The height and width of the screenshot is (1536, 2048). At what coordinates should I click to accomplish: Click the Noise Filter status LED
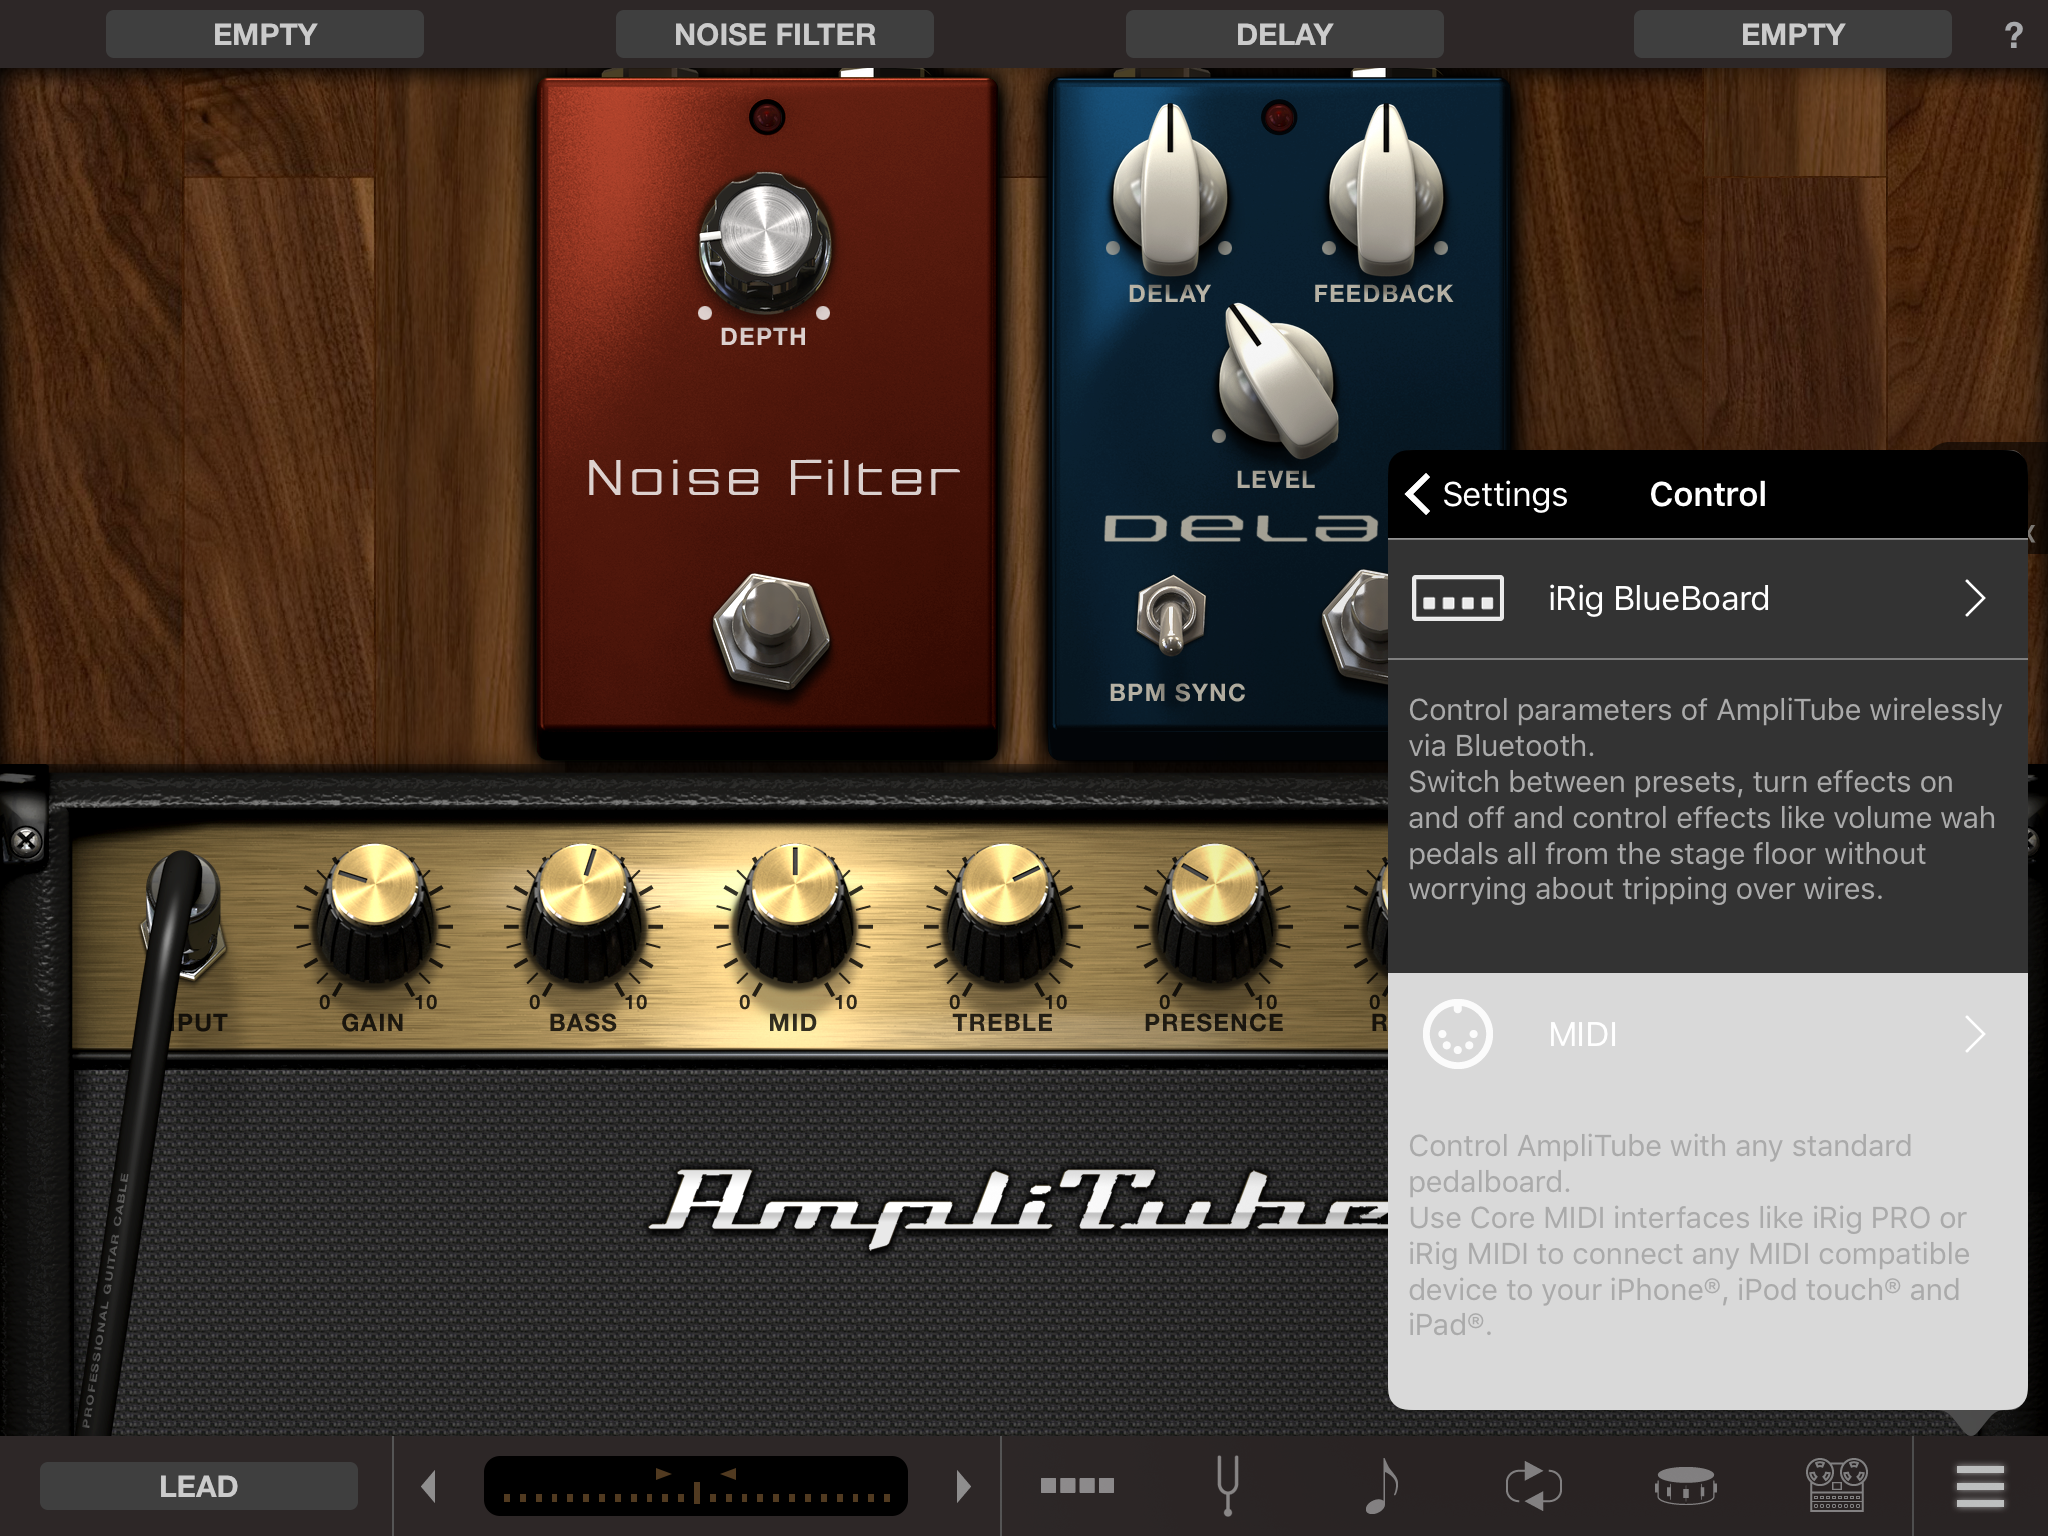767,117
